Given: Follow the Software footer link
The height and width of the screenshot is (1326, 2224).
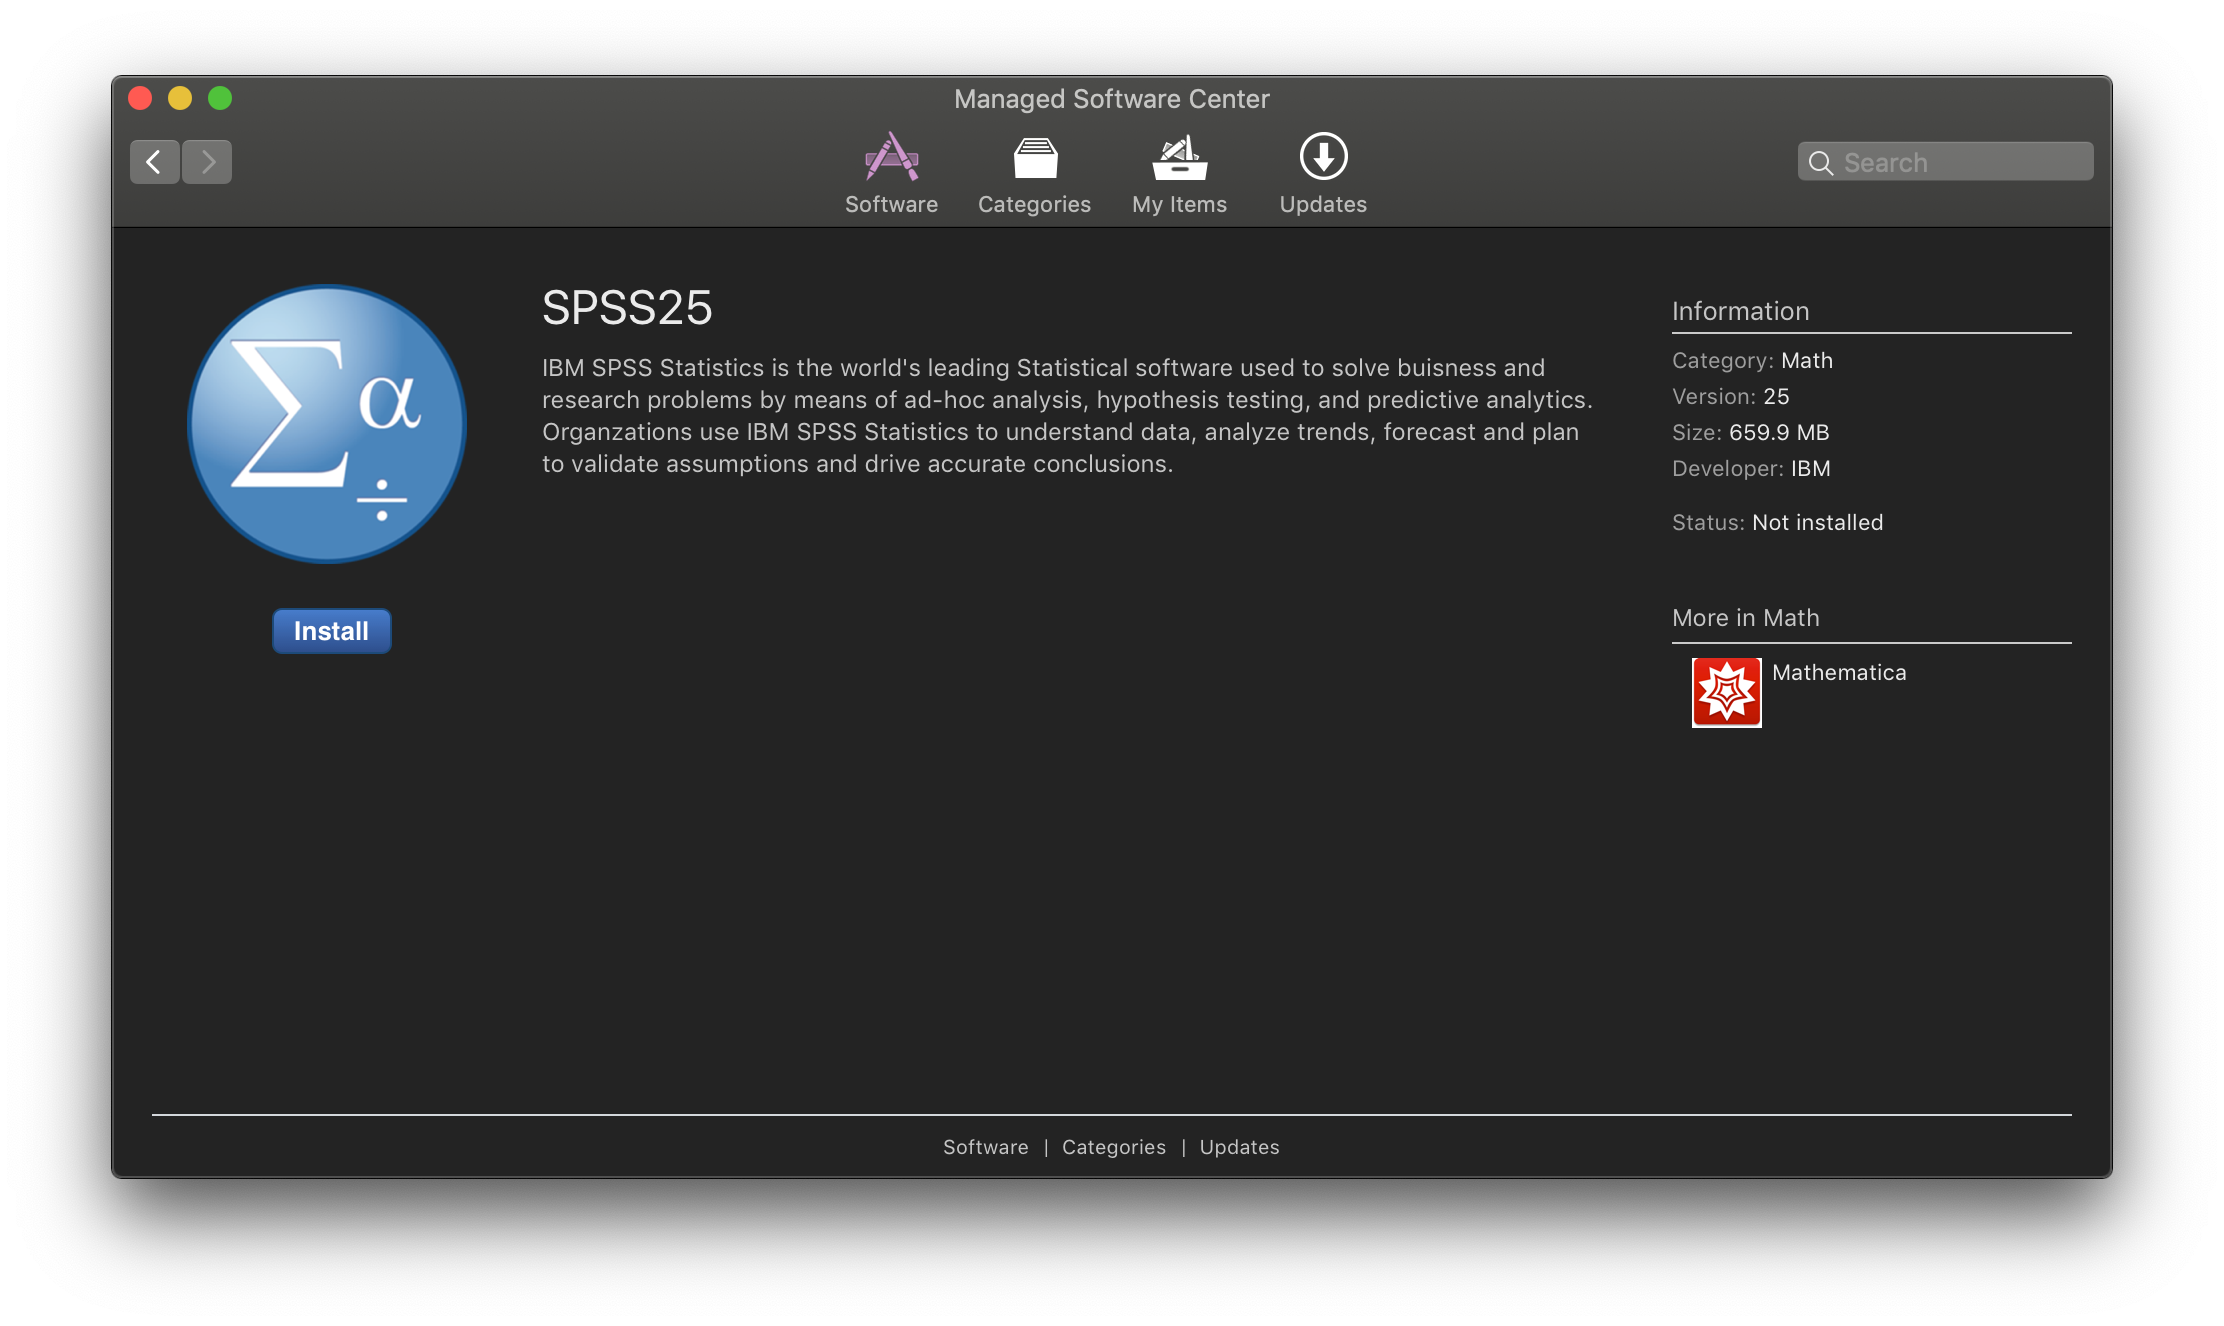Looking at the screenshot, I should (985, 1147).
